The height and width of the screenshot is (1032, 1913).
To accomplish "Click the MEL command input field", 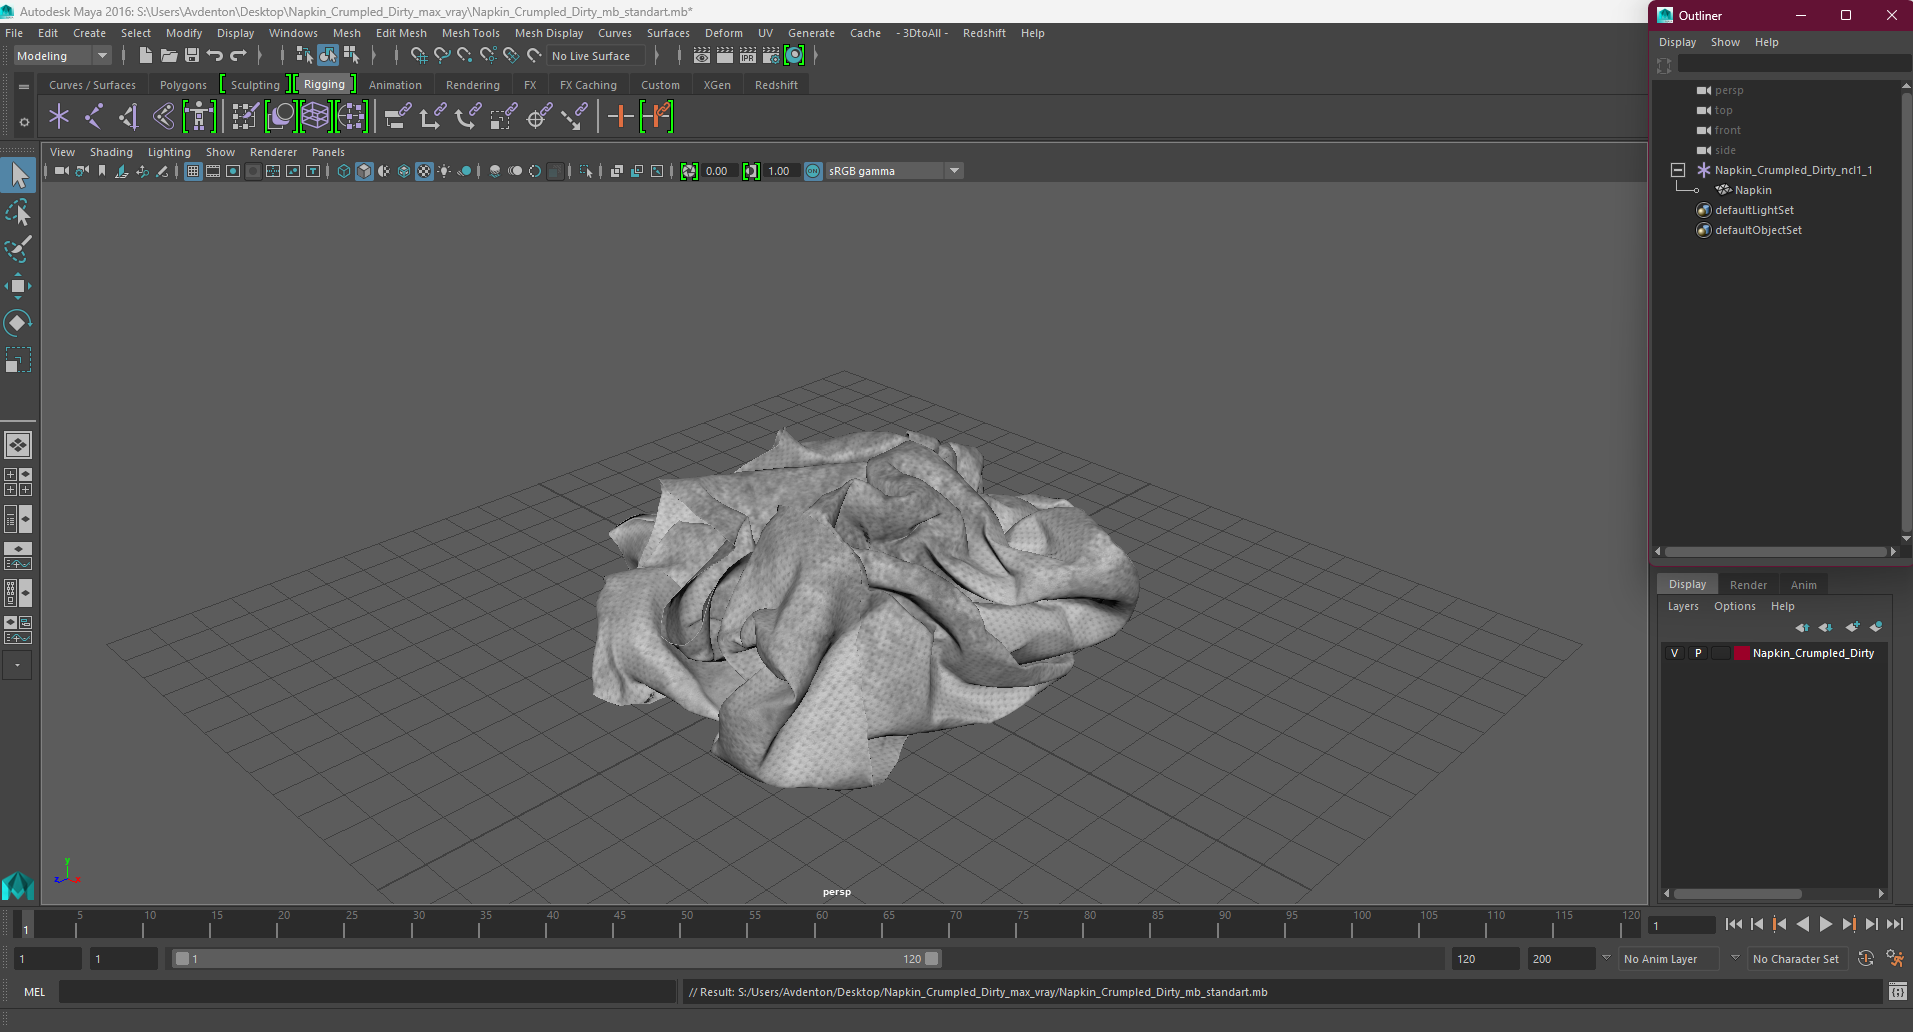I will pyautogui.click(x=367, y=992).
